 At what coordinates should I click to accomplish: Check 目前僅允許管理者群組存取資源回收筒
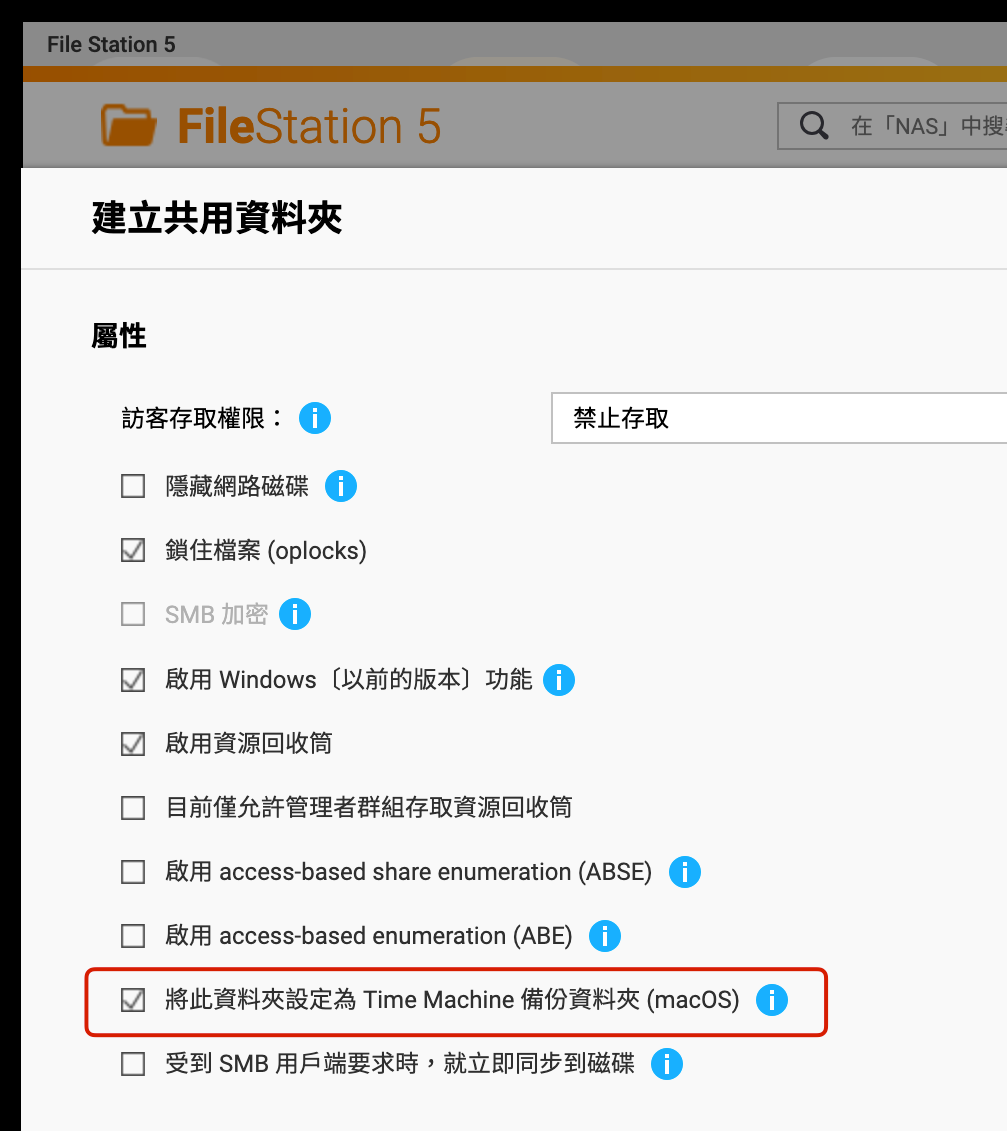[133, 808]
